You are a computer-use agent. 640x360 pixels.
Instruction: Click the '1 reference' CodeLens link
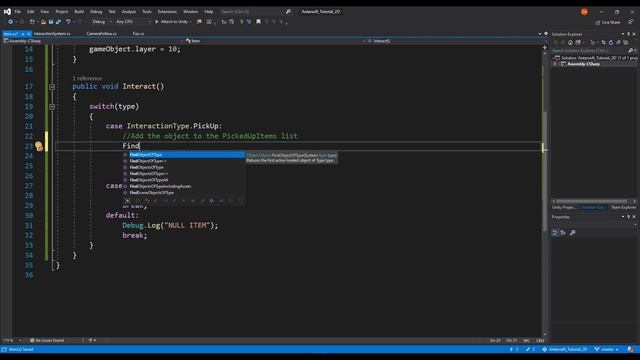(87, 78)
